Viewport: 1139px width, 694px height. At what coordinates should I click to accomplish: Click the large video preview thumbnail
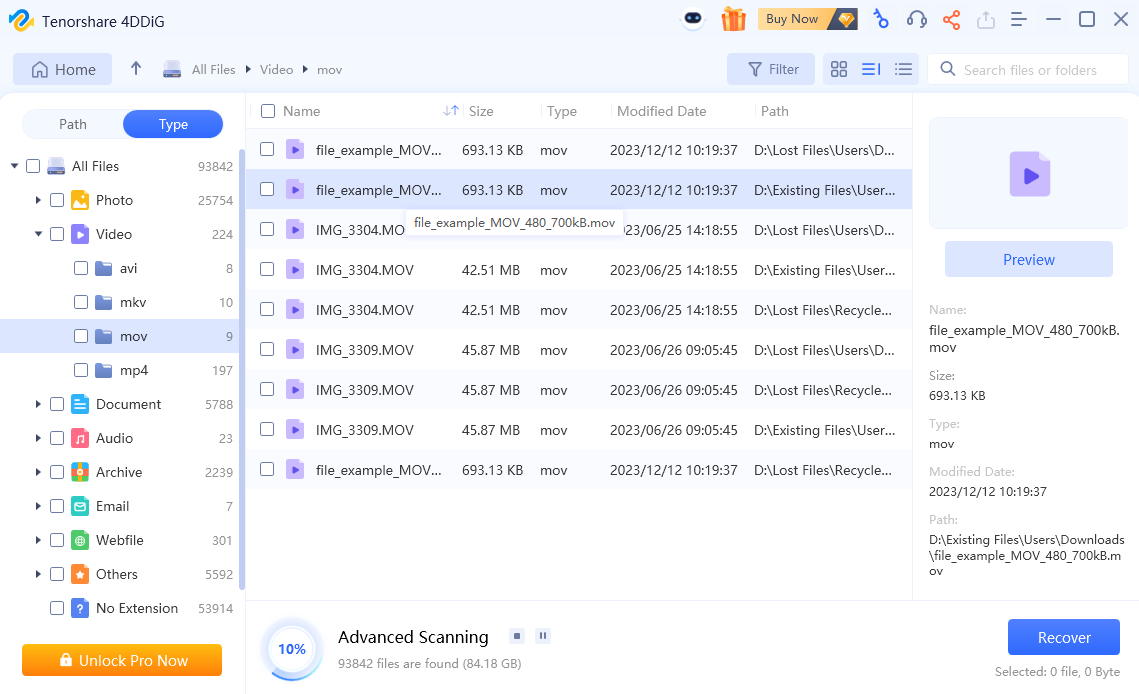[1029, 174]
